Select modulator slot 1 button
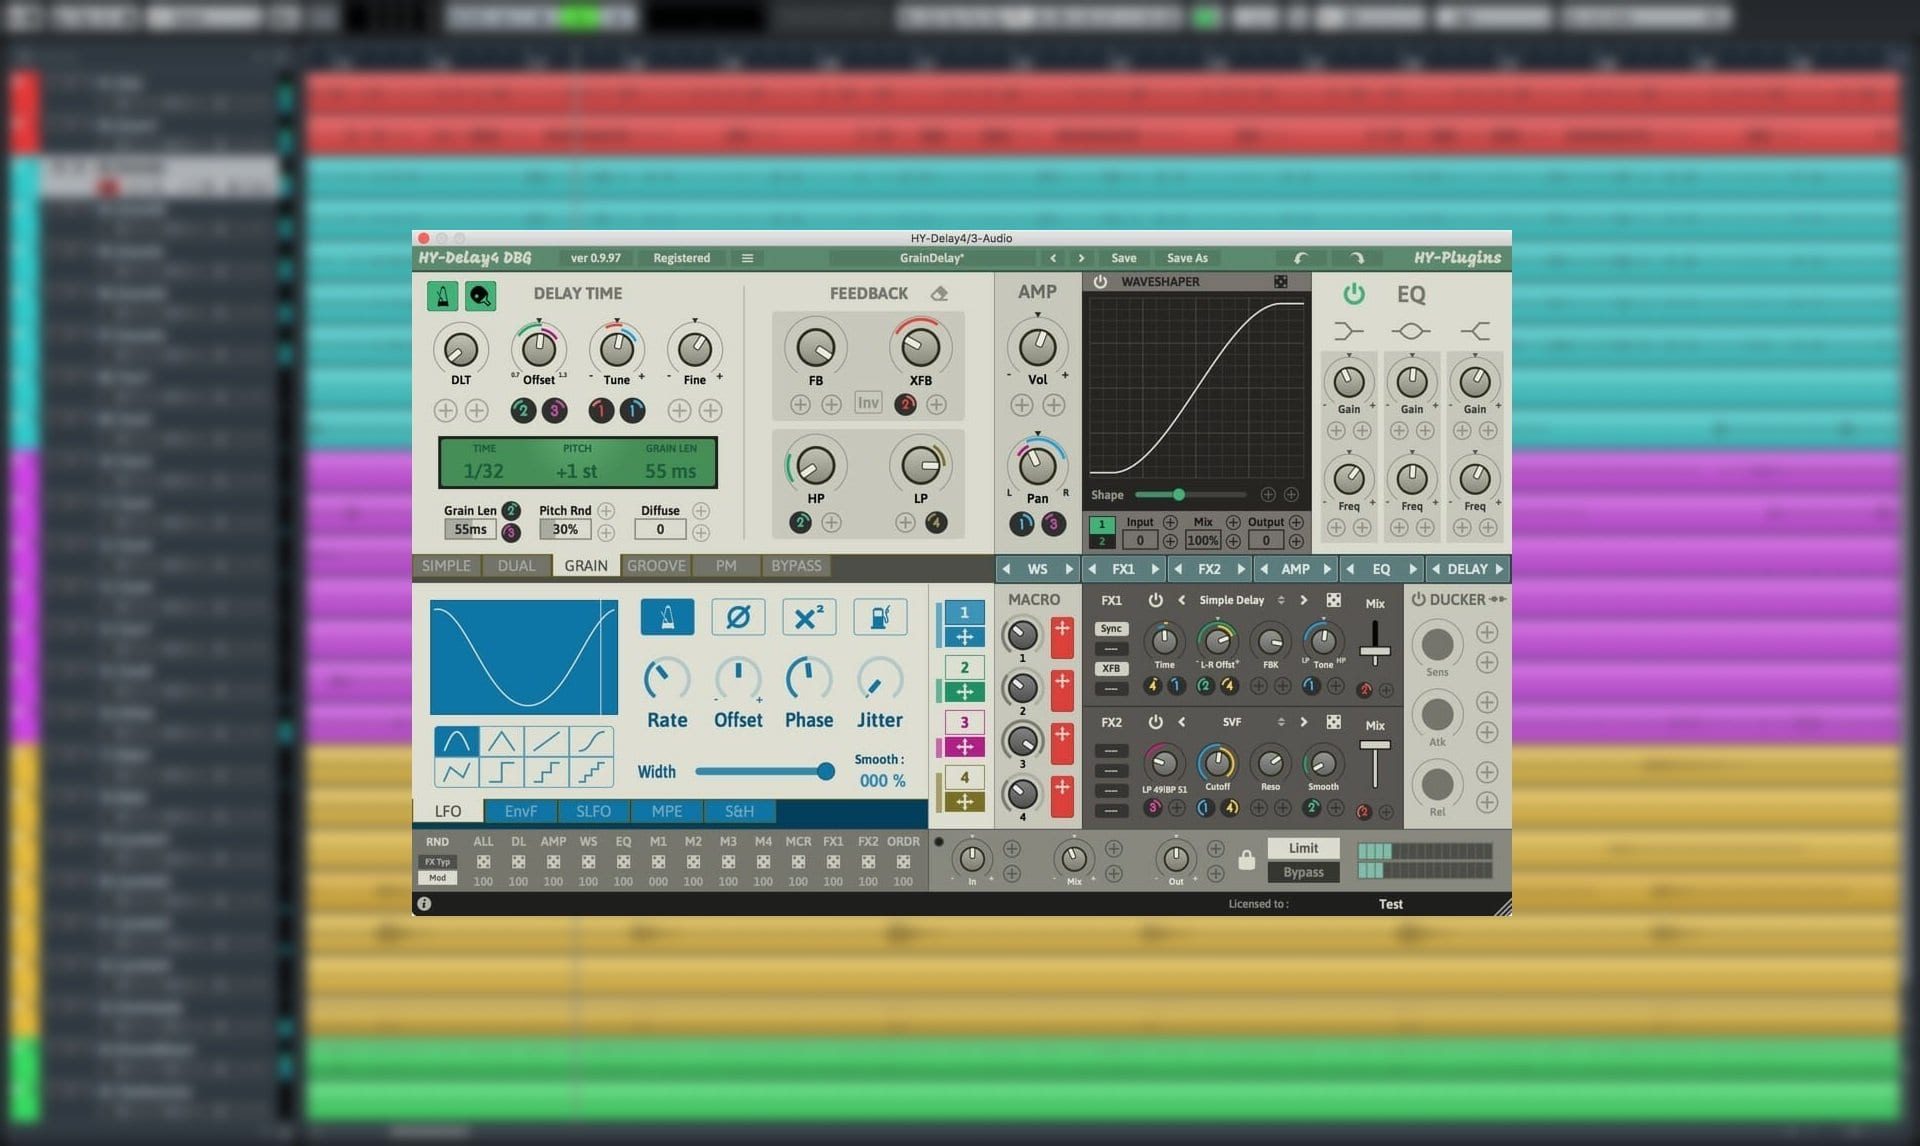This screenshot has height=1146, width=1920. click(964, 612)
